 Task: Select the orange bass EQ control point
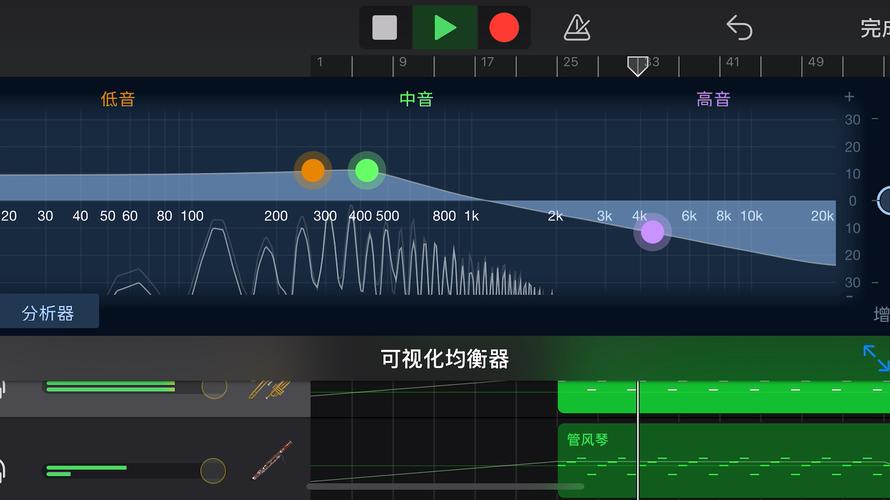313,170
